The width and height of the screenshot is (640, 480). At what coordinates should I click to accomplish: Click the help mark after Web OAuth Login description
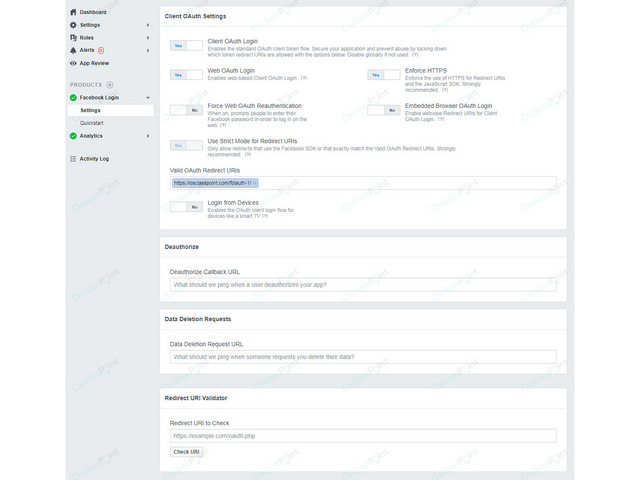304,78
